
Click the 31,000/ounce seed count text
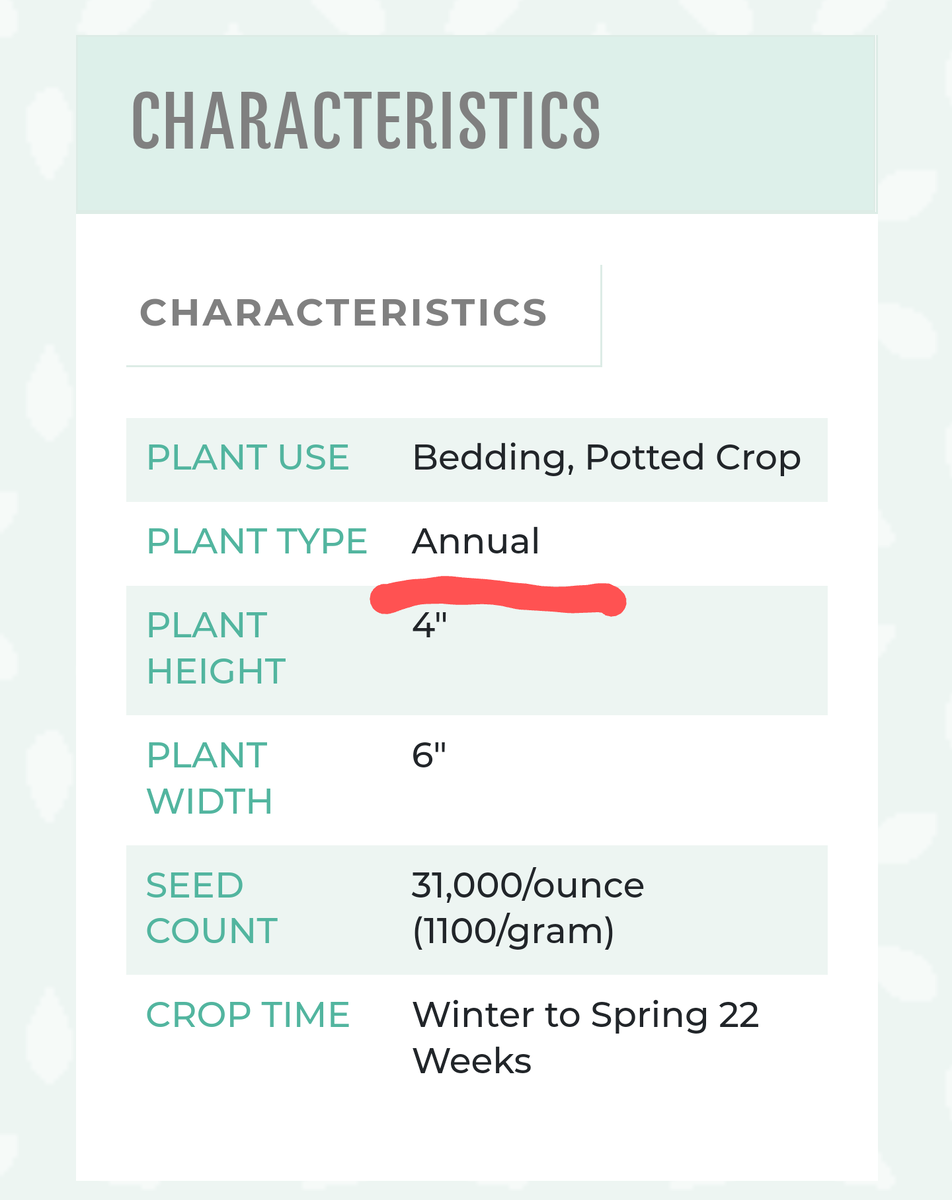(x=528, y=886)
